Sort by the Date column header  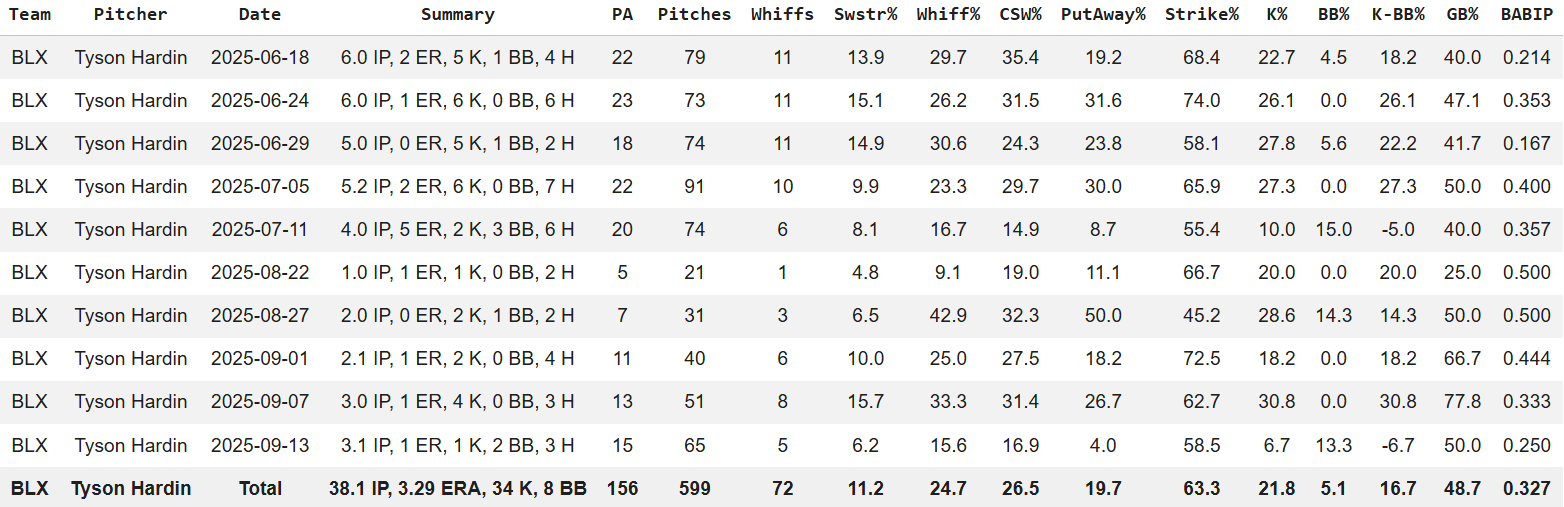coord(260,15)
